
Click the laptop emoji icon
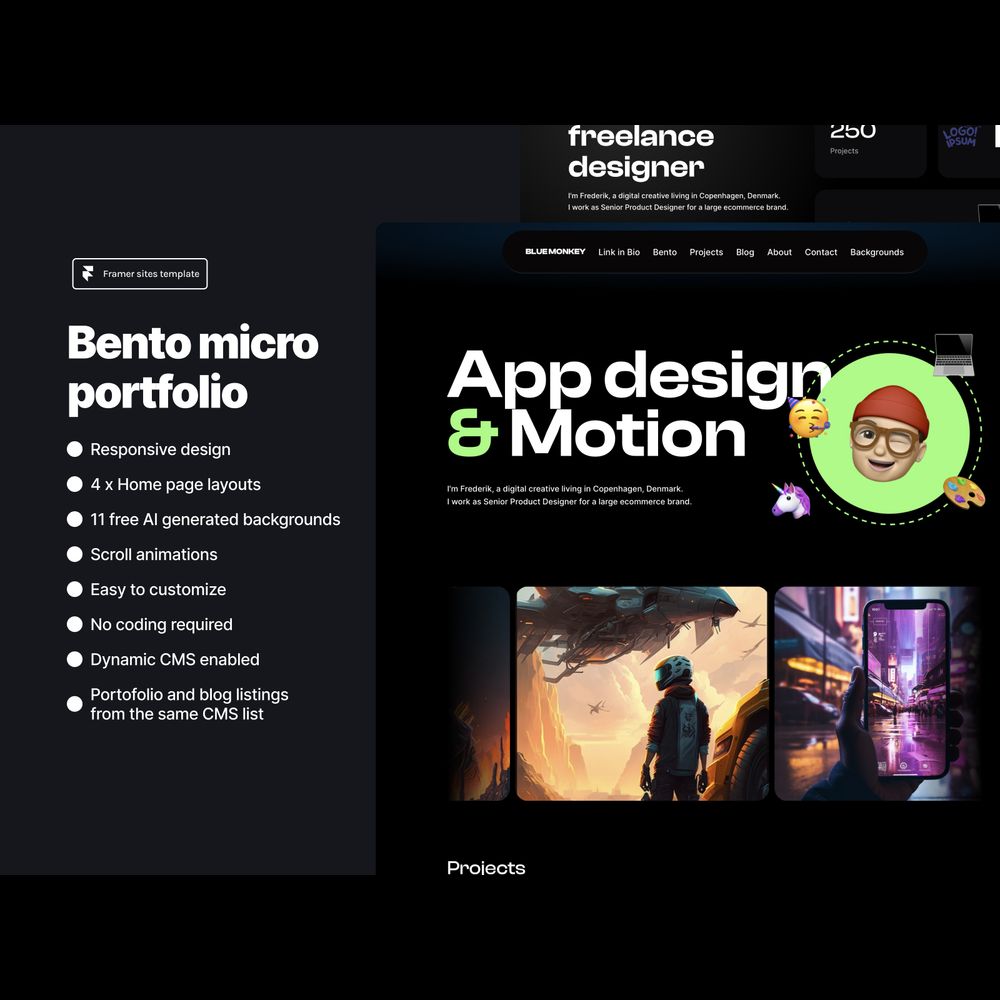click(953, 355)
